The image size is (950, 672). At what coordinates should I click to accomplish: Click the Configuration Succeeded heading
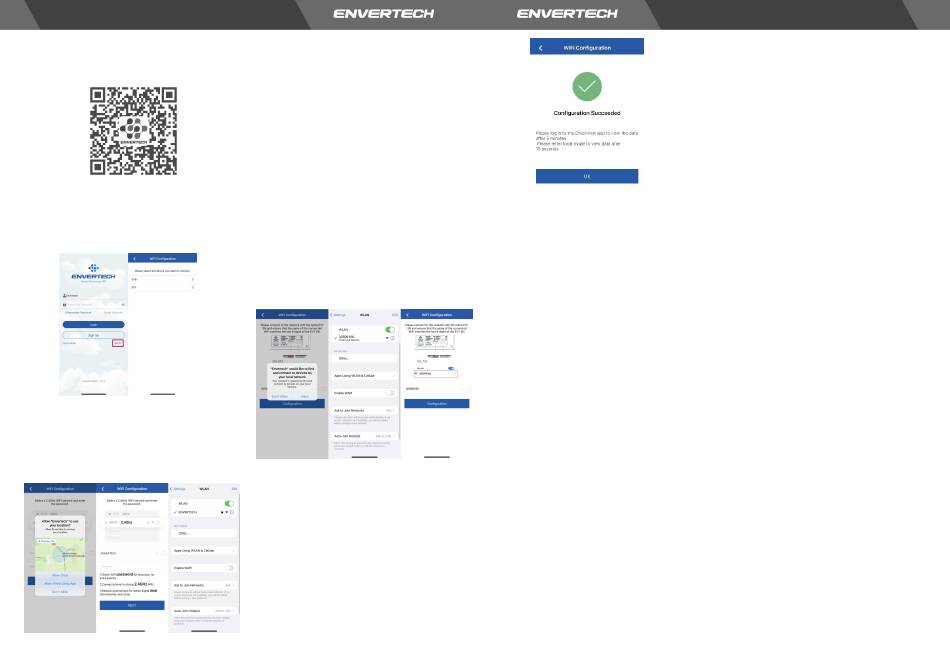click(586, 113)
